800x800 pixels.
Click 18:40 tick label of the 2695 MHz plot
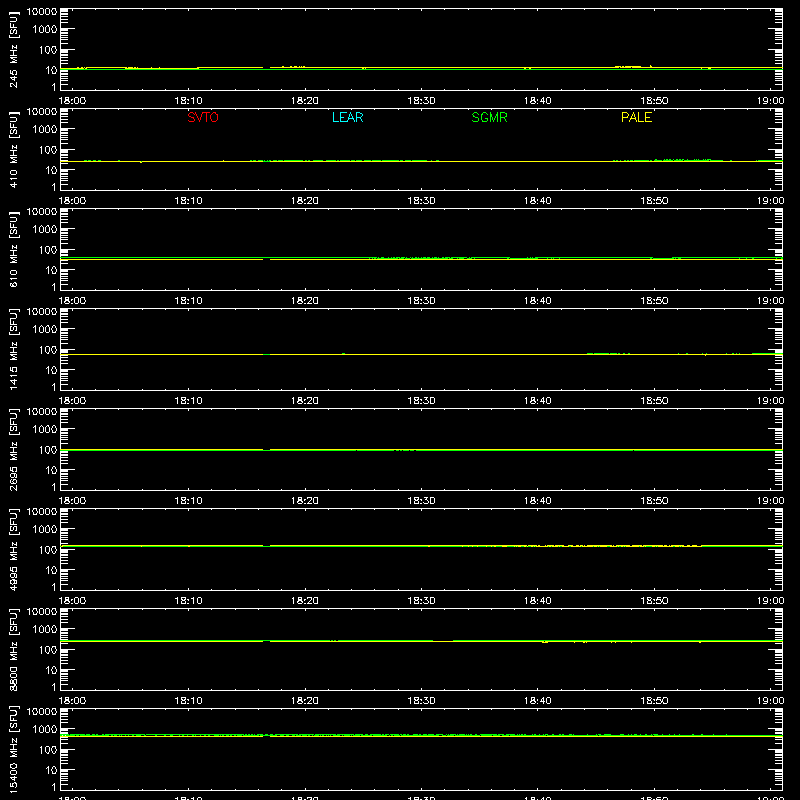click(x=538, y=501)
